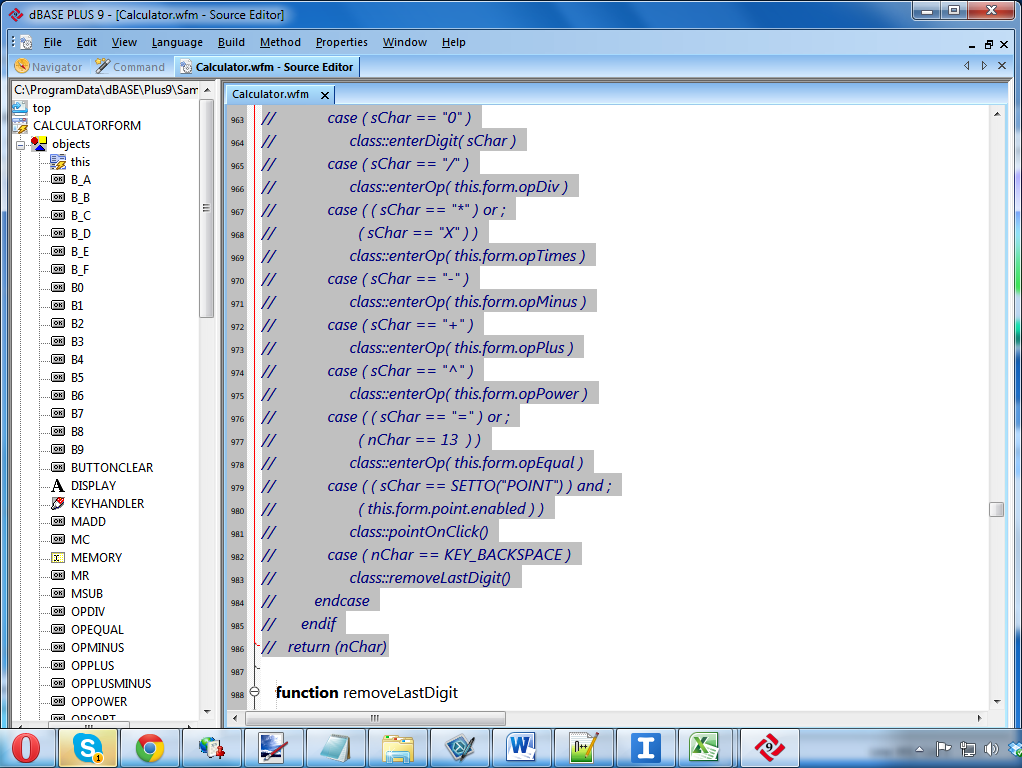Select the CALCULATORFORM form icon
1022x768 pixels.
tap(20, 126)
